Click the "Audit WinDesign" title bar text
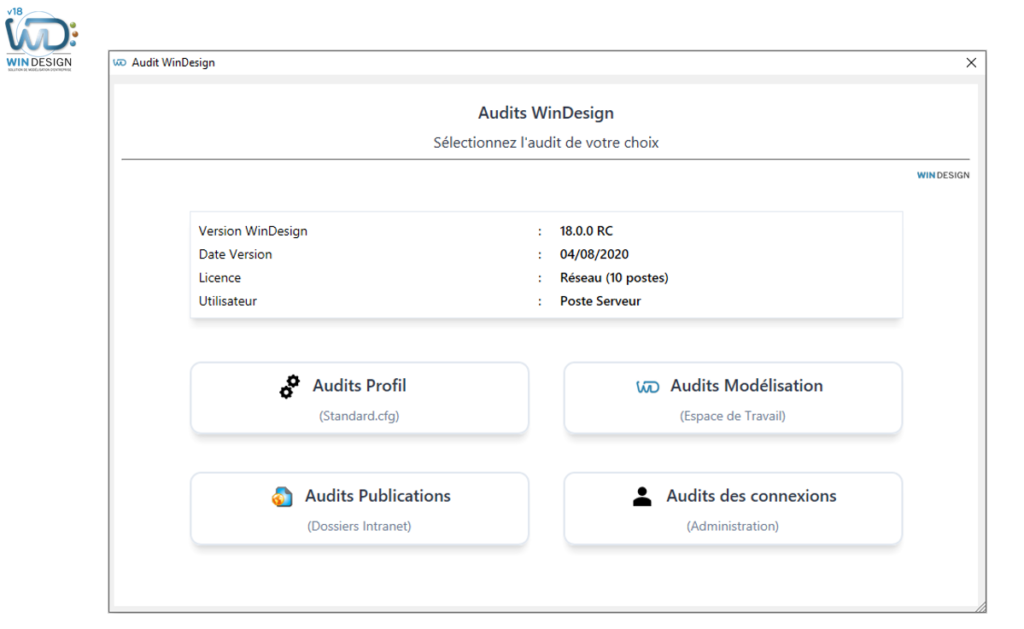The height and width of the screenshot is (629, 1024). pyautogui.click(x=173, y=63)
